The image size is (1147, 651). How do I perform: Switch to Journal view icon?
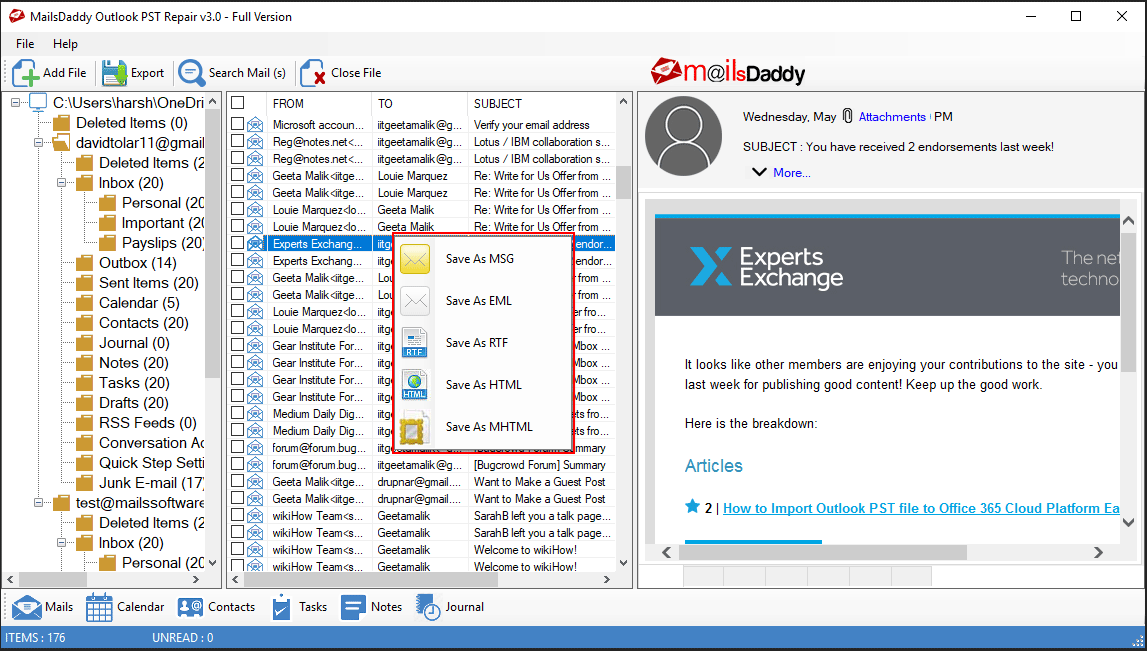[429, 607]
